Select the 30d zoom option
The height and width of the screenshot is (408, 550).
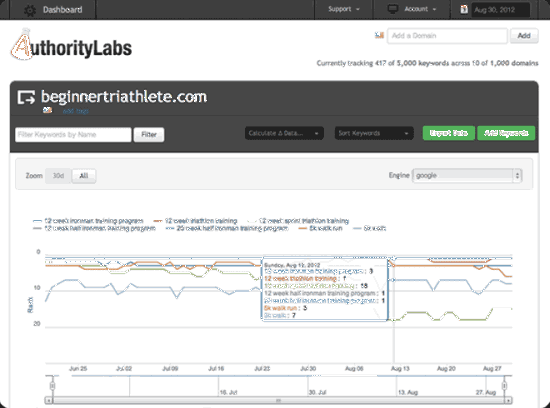pos(58,176)
